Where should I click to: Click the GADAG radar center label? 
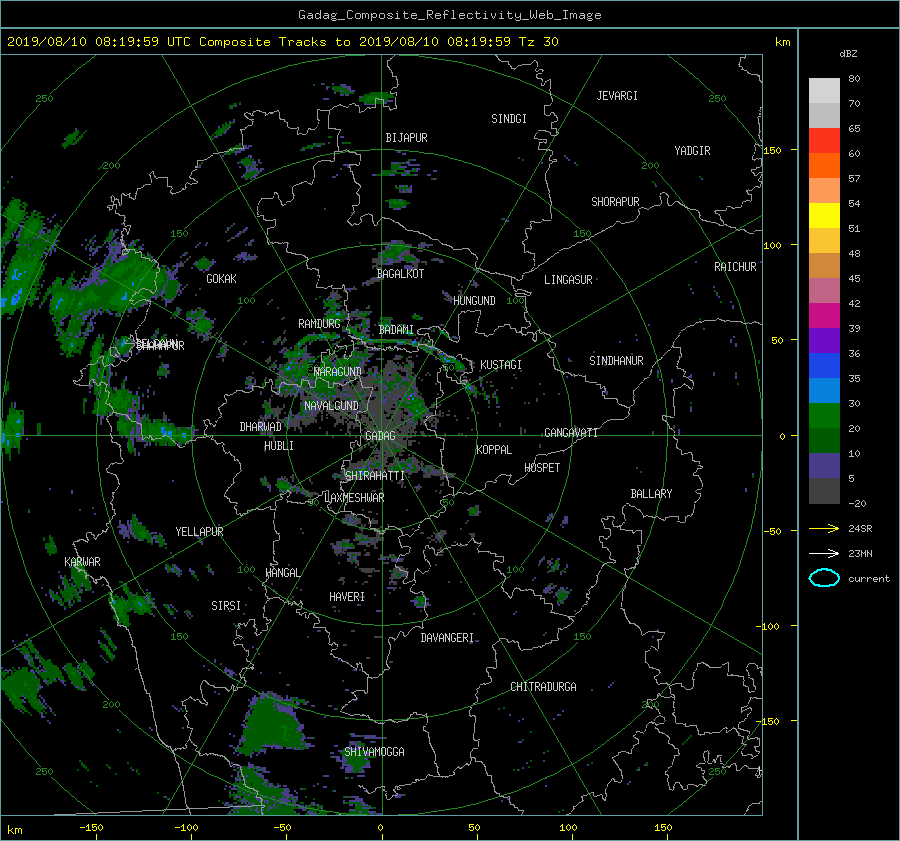(380, 436)
